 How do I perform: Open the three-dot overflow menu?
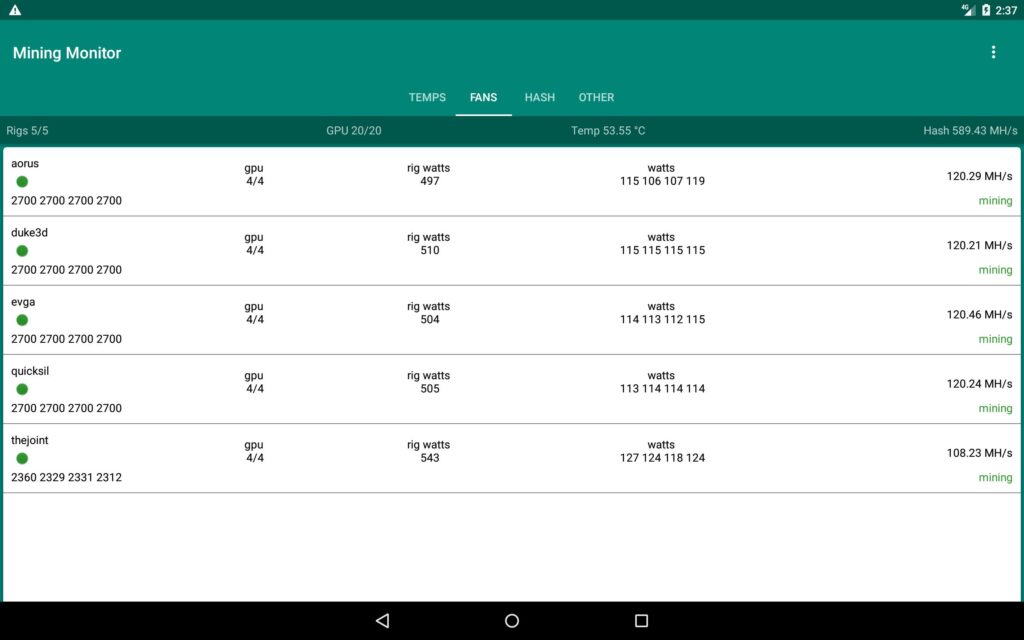pyautogui.click(x=992, y=53)
